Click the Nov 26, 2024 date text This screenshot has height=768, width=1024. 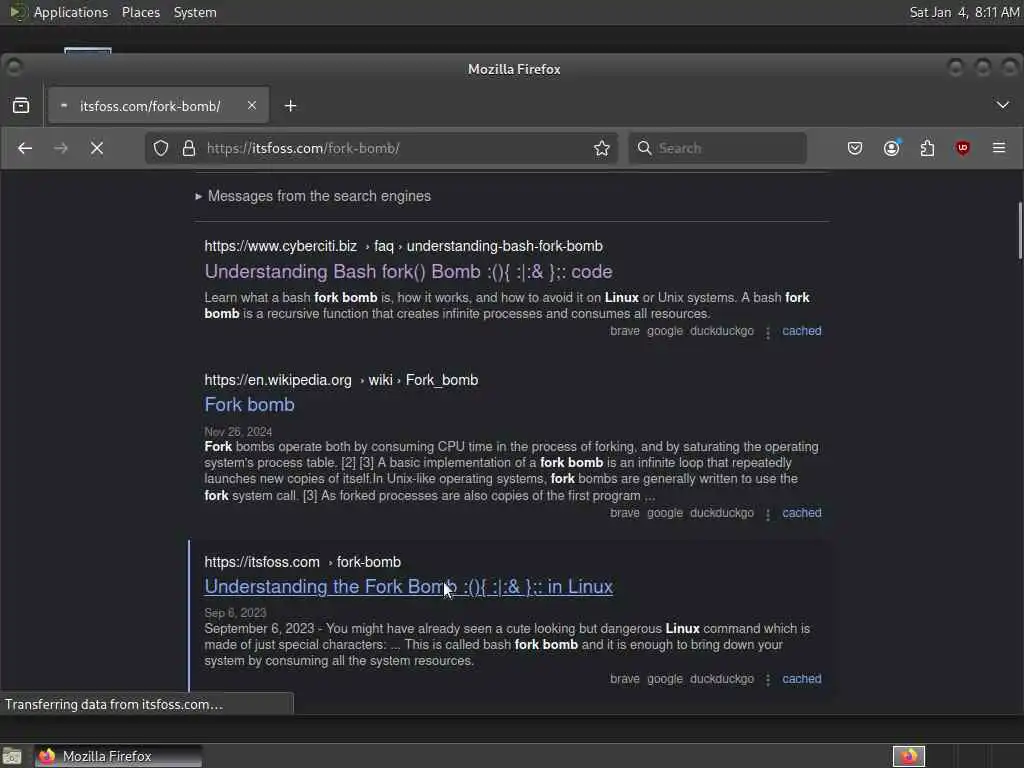pyautogui.click(x=238, y=432)
